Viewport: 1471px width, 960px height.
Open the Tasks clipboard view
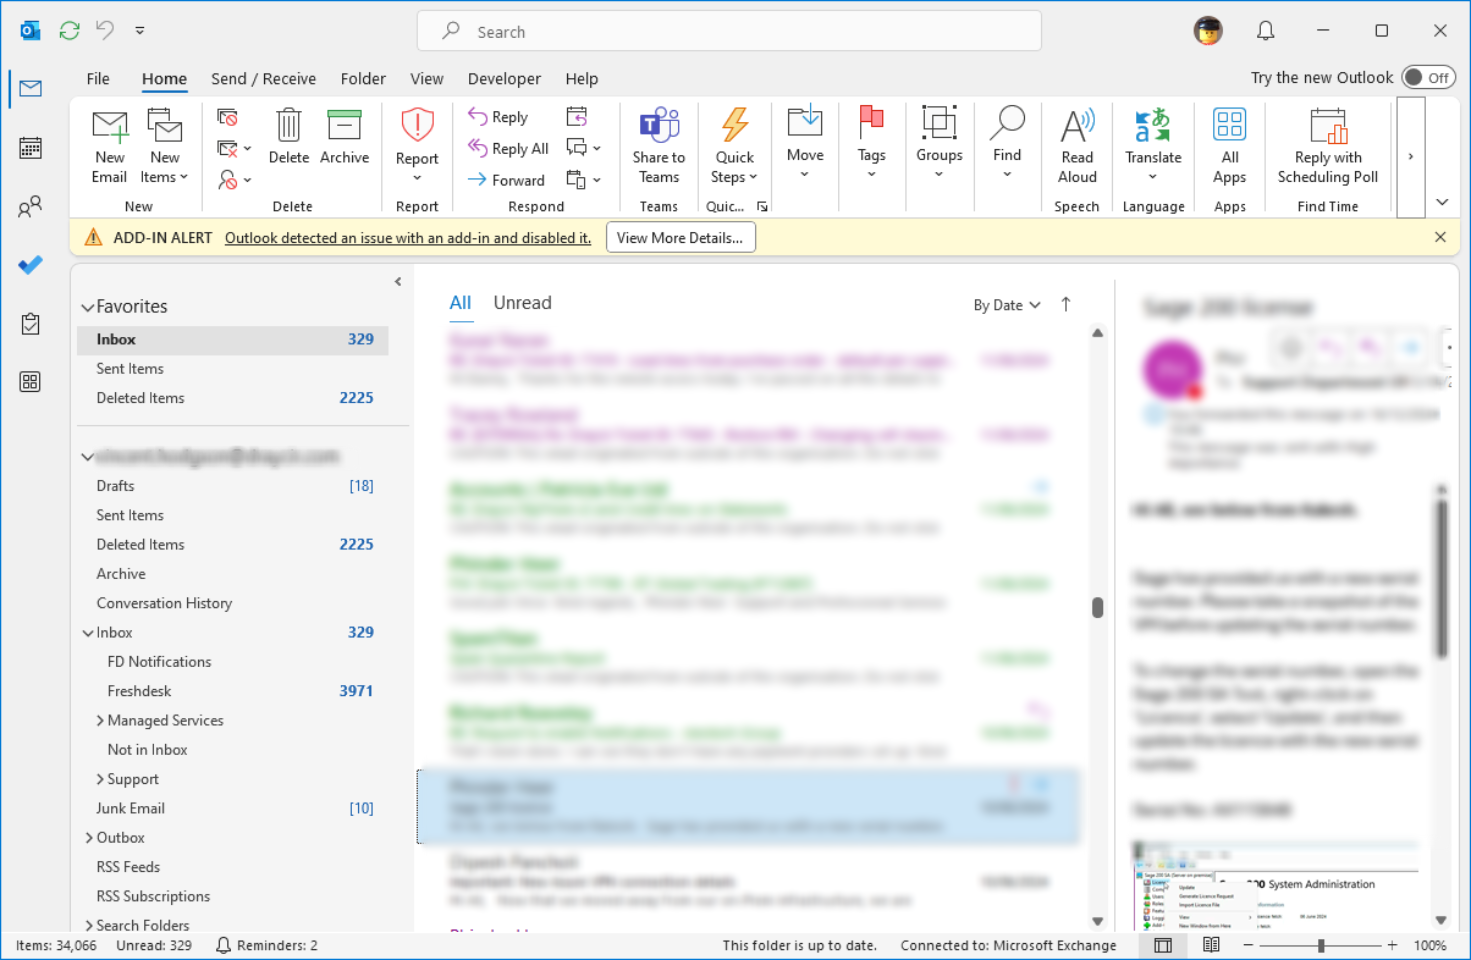(31, 323)
